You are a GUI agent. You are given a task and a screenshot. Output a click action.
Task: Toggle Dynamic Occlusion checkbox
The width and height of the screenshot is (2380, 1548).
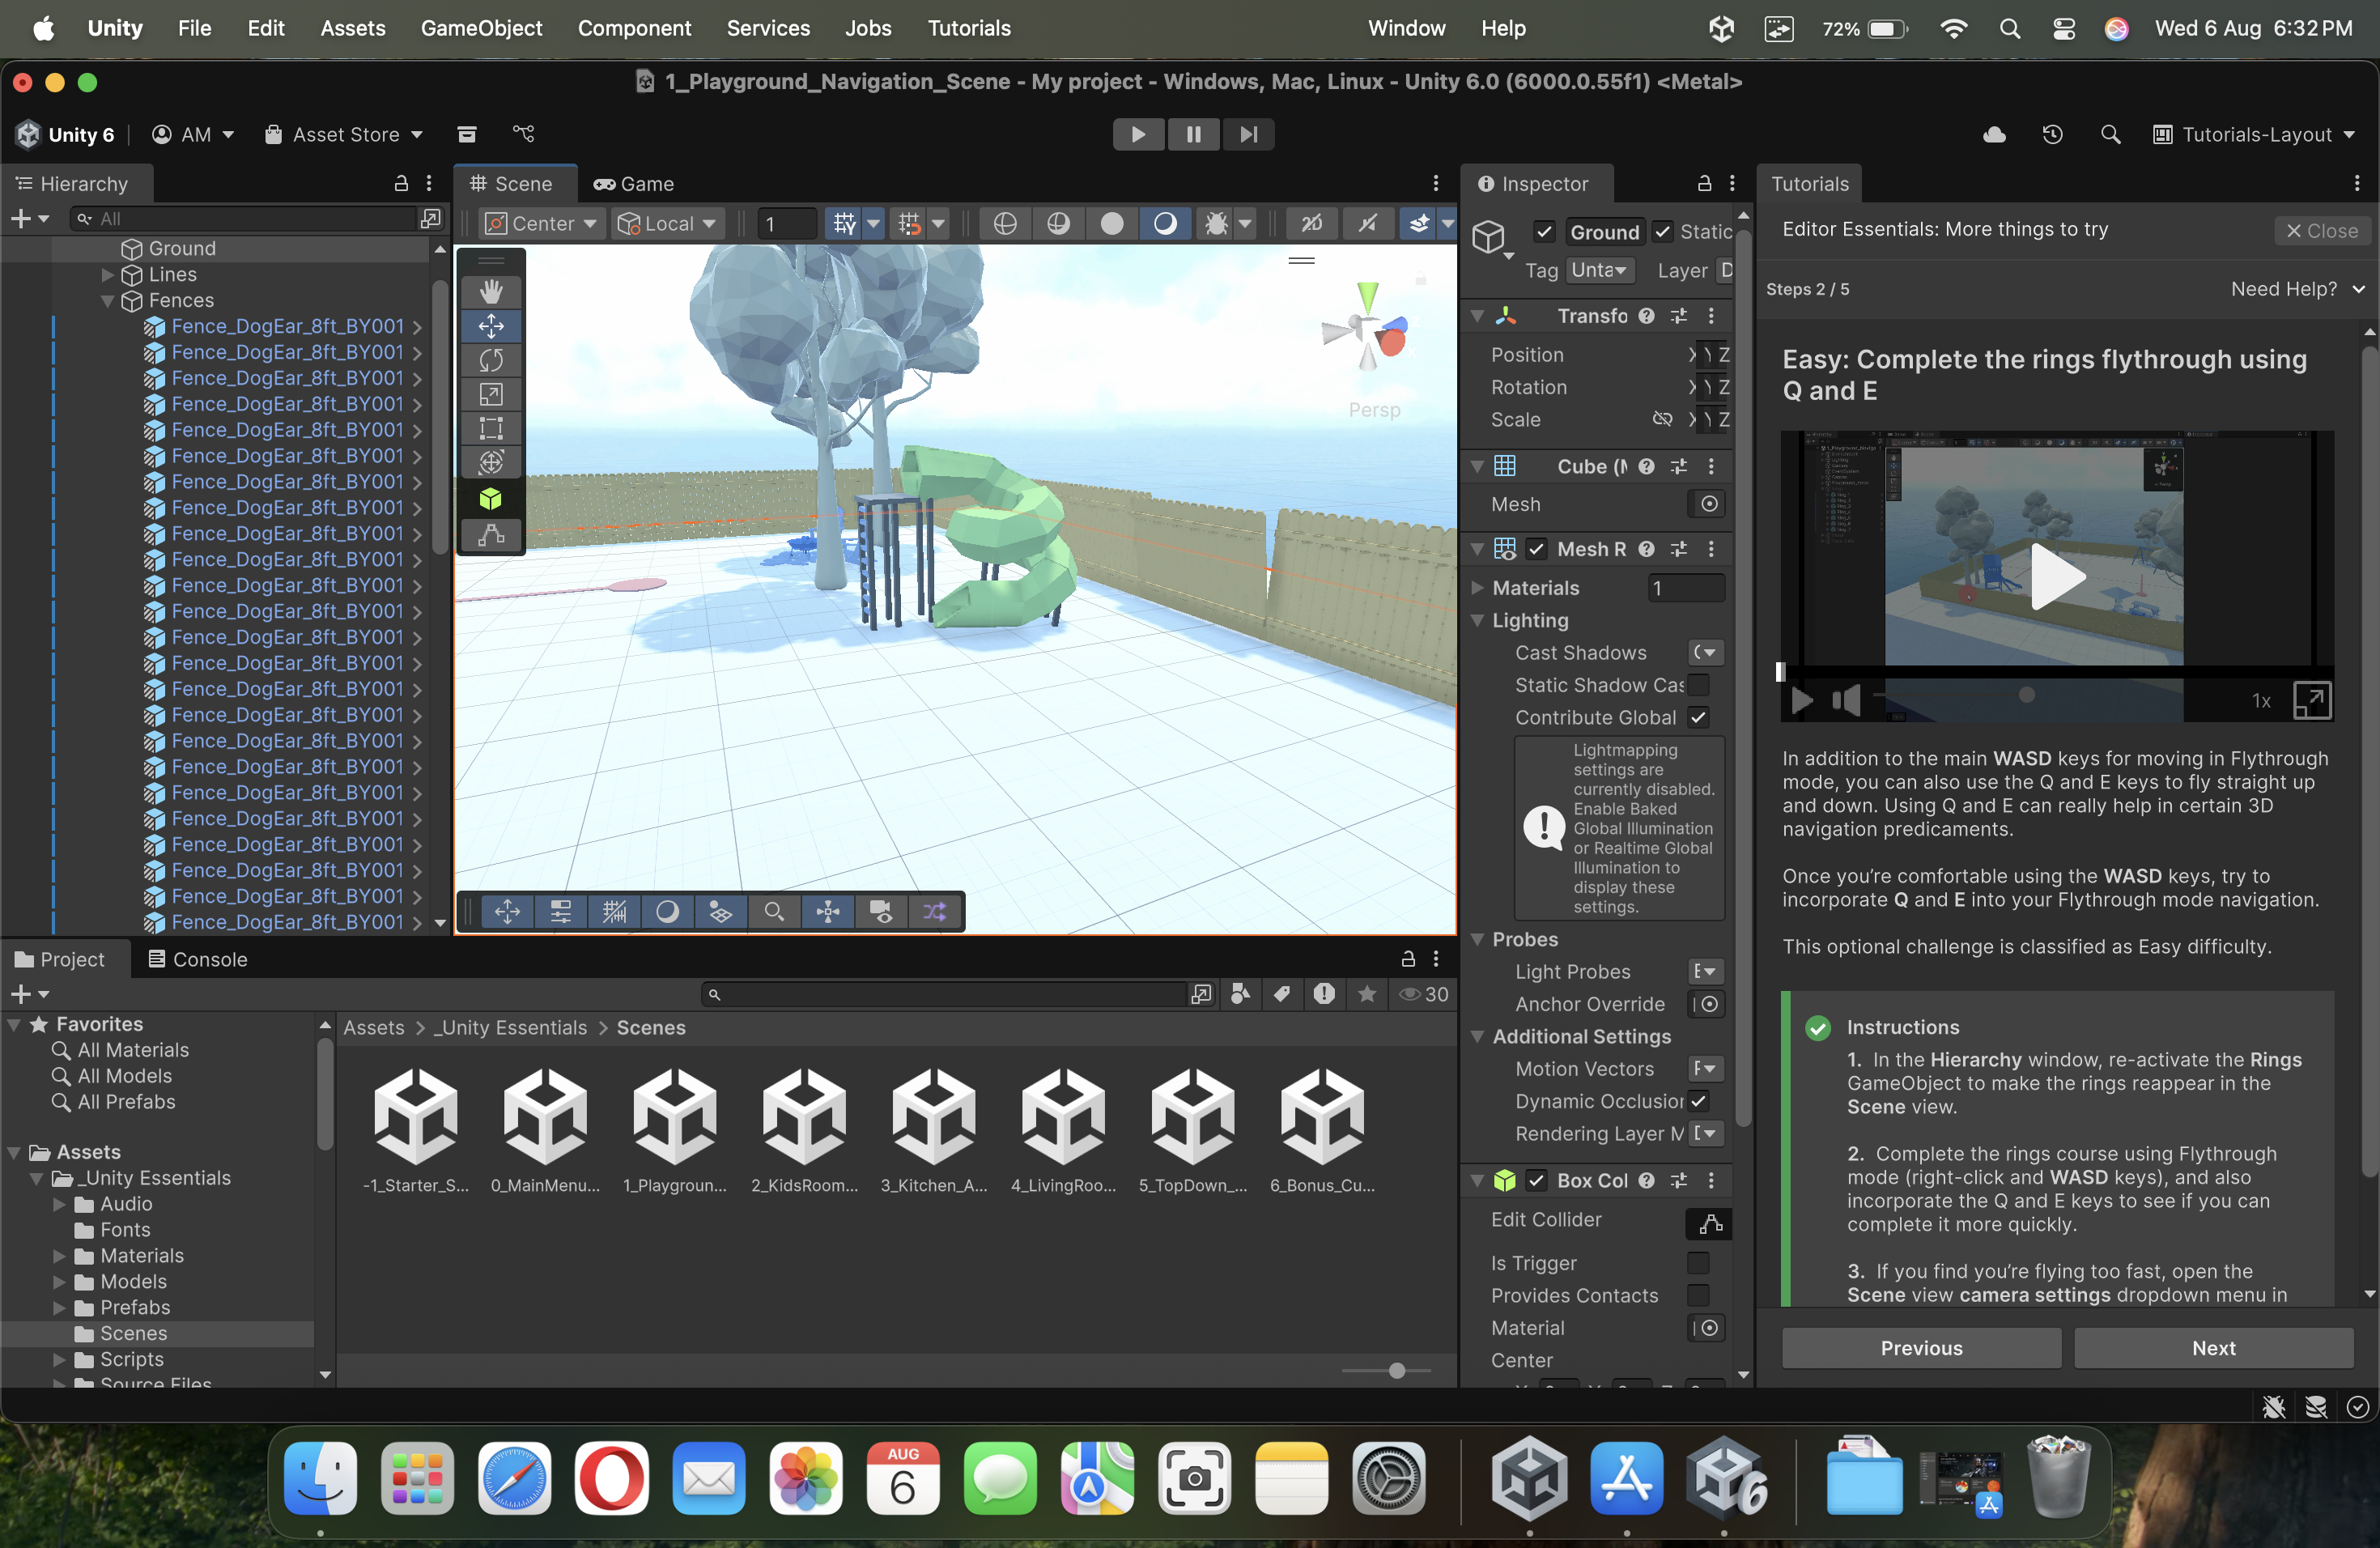click(x=1698, y=1101)
